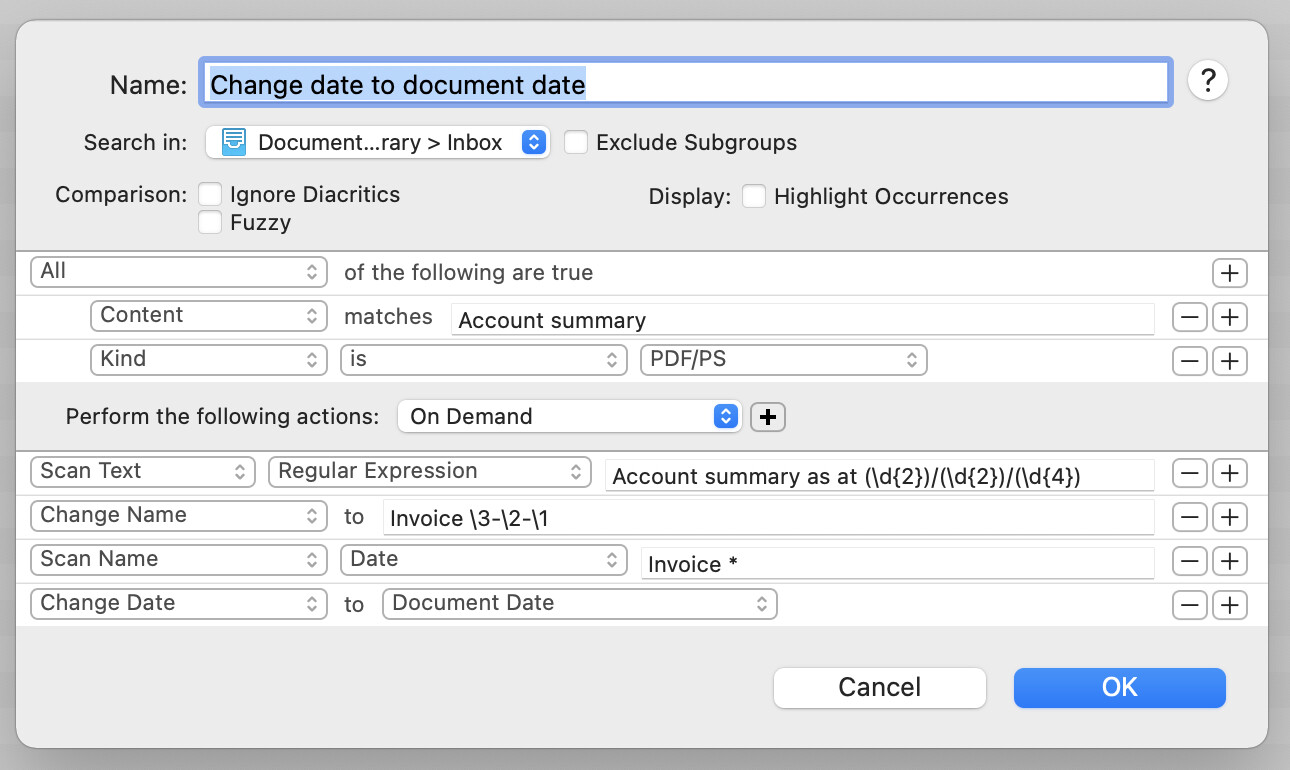This screenshot has width=1290, height=770.
Task: Add an action after the Change Name row
Action: pyautogui.click(x=1229, y=517)
